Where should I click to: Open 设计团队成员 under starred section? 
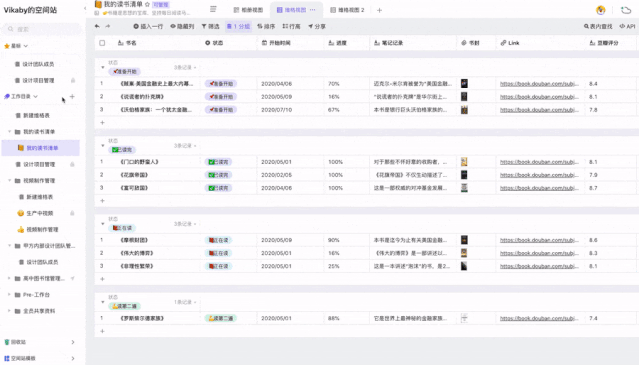38,64
